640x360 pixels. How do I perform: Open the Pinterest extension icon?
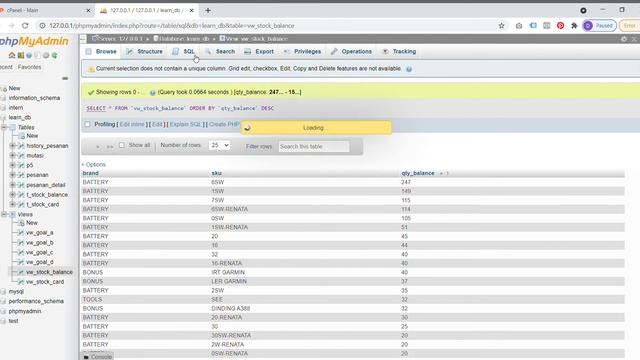(x=560, y=26)
